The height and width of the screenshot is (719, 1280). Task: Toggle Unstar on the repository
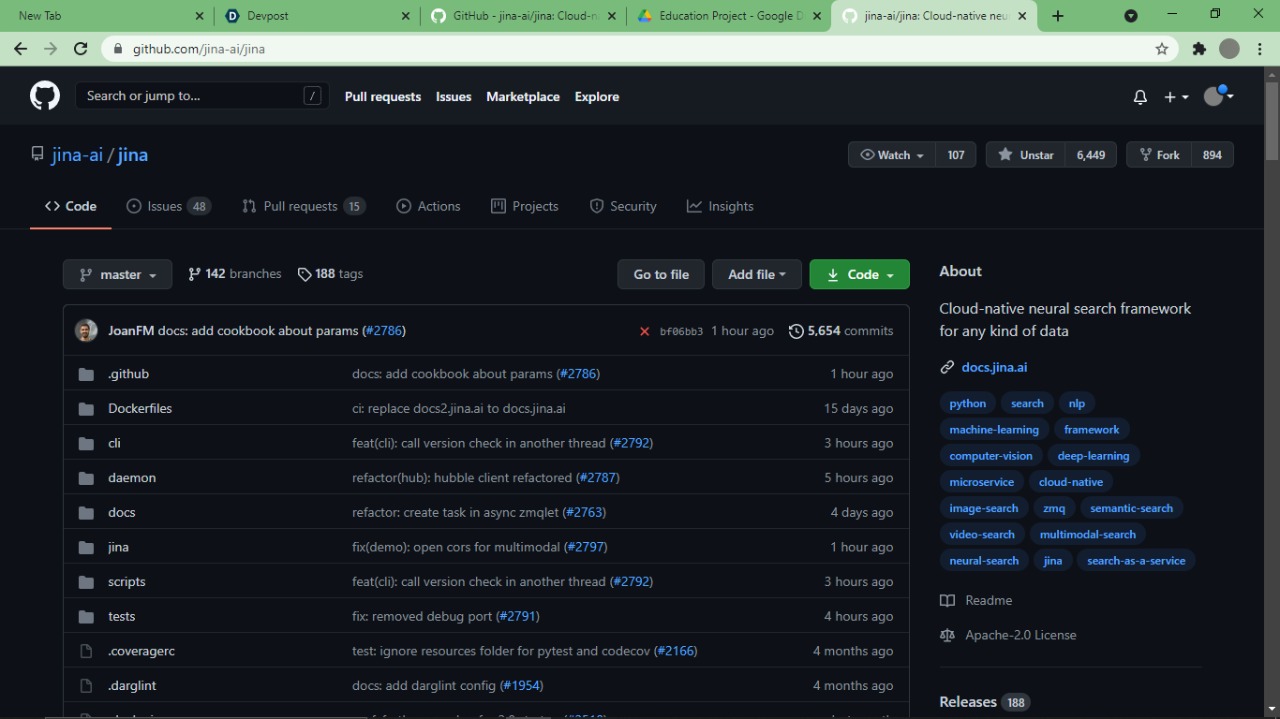click(1026, 155)
